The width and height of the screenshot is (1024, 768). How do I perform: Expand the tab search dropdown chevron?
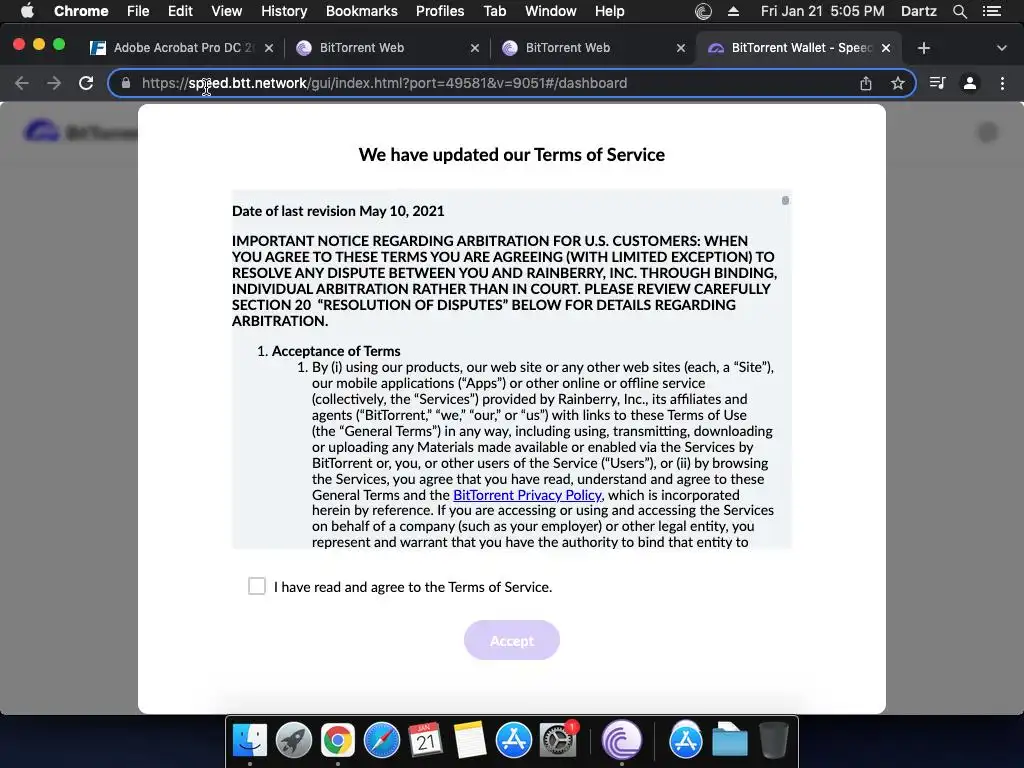pos(1002,48)
